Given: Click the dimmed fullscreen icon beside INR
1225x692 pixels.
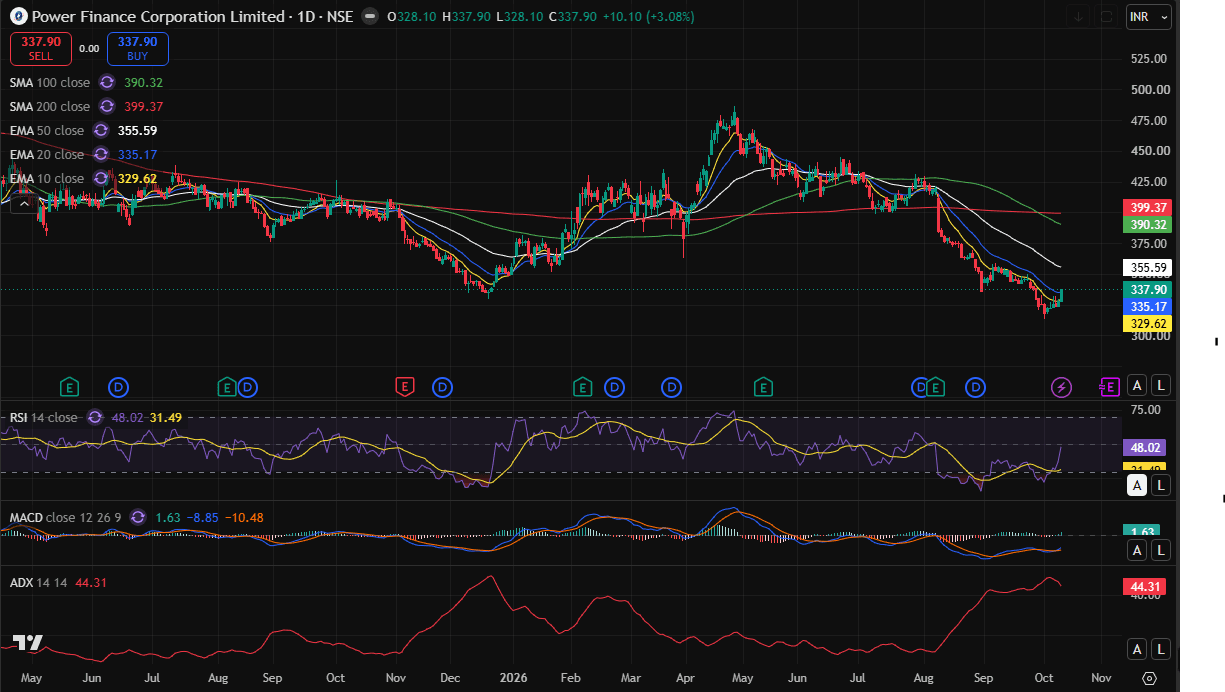Looking at the screenshot, I should click(x=1107, y=17).
